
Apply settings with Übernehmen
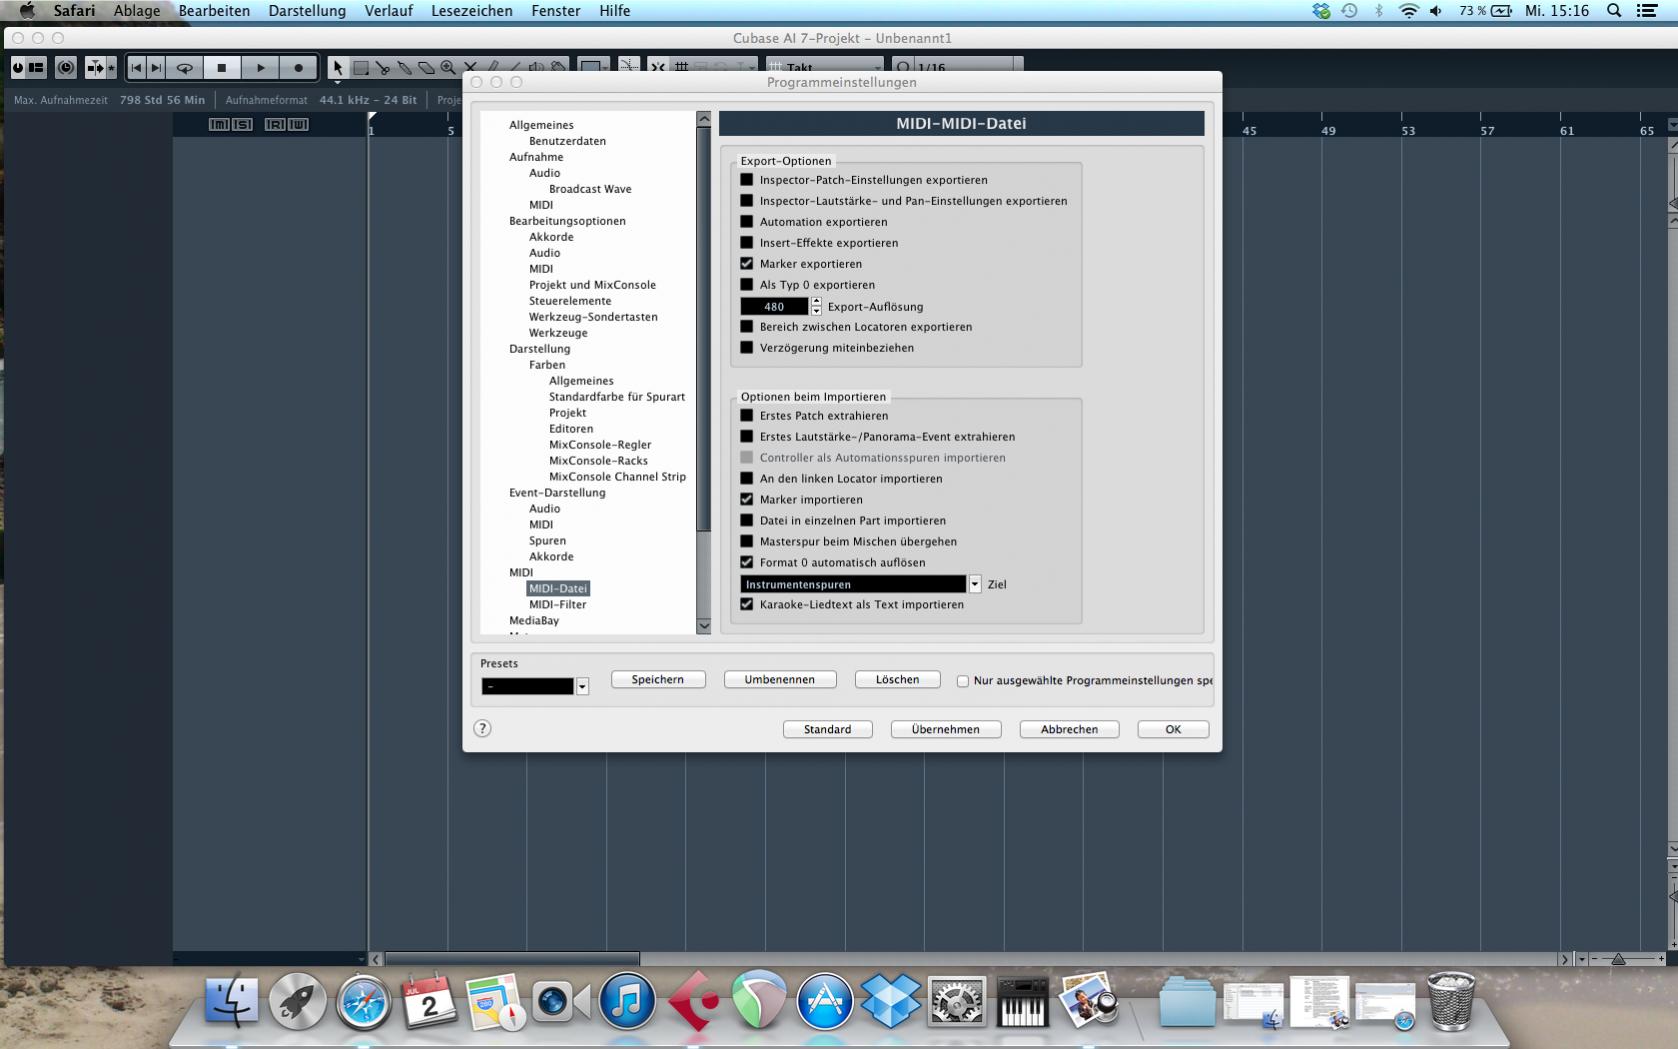(945, 730)
